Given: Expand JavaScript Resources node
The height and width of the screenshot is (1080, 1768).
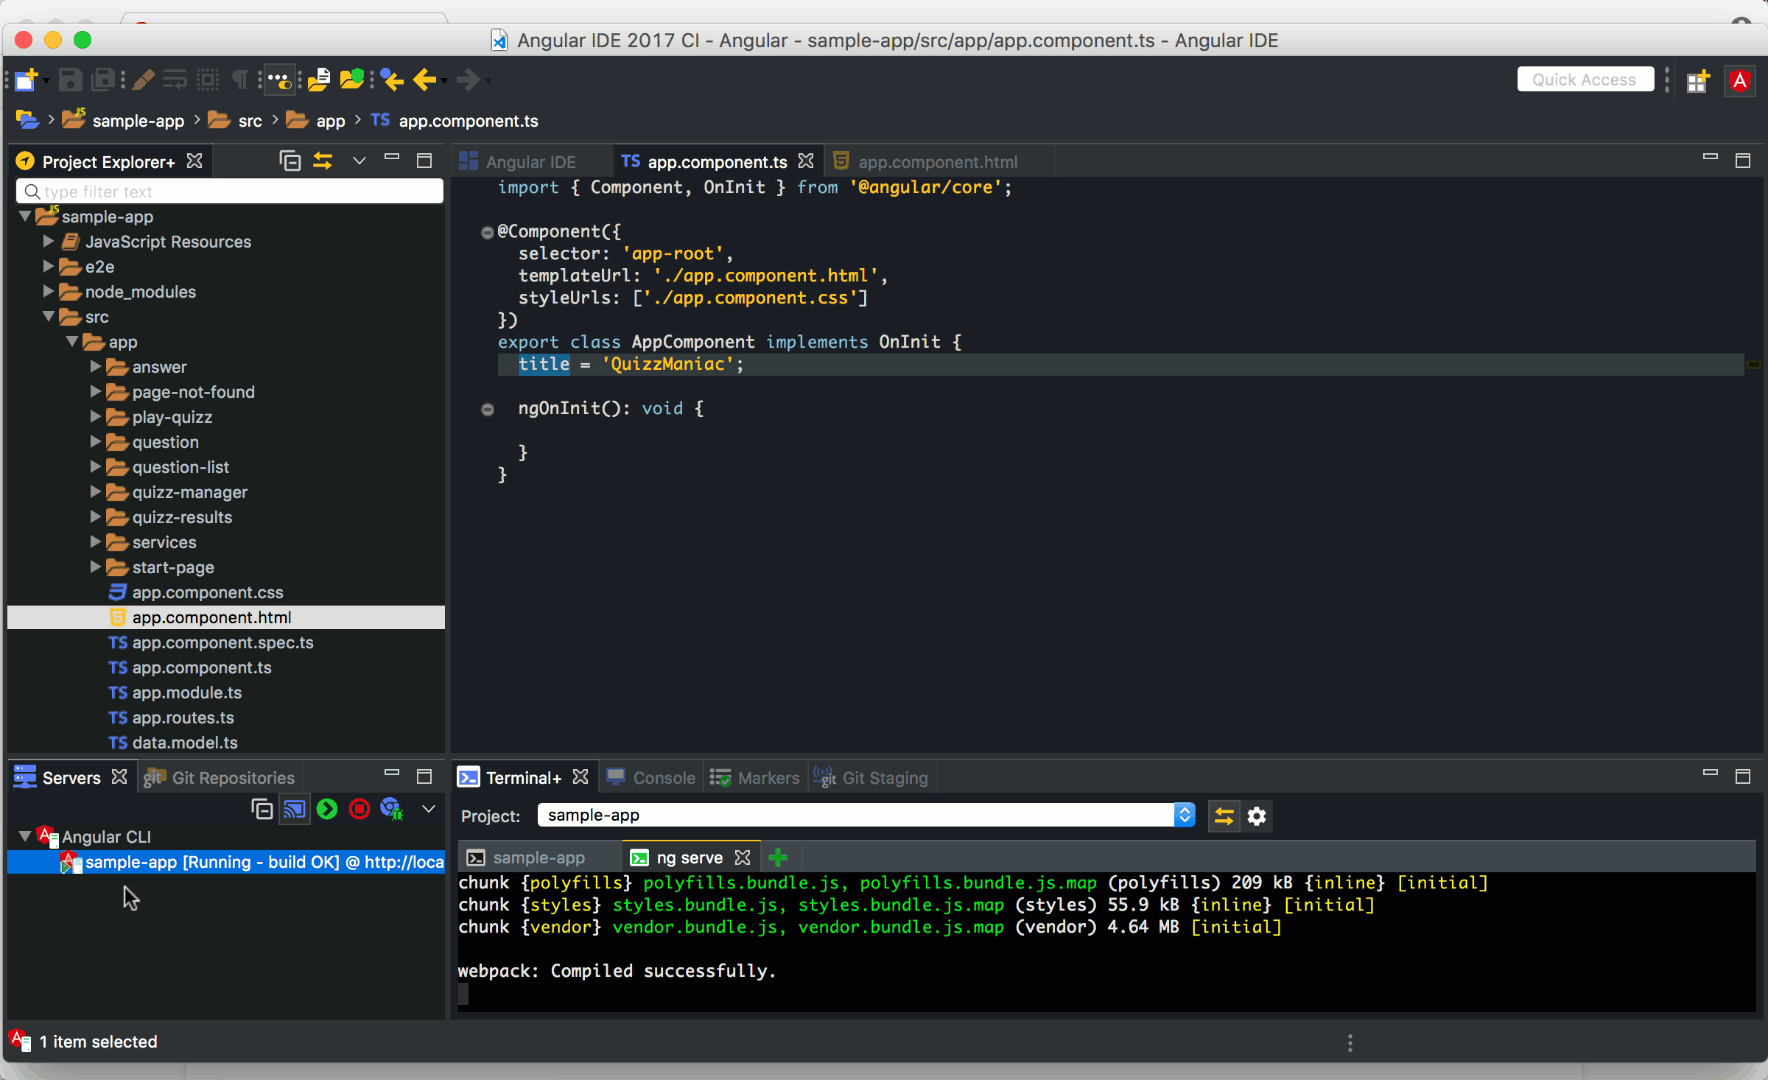Looking at the screenshot, I should [48, 241].
